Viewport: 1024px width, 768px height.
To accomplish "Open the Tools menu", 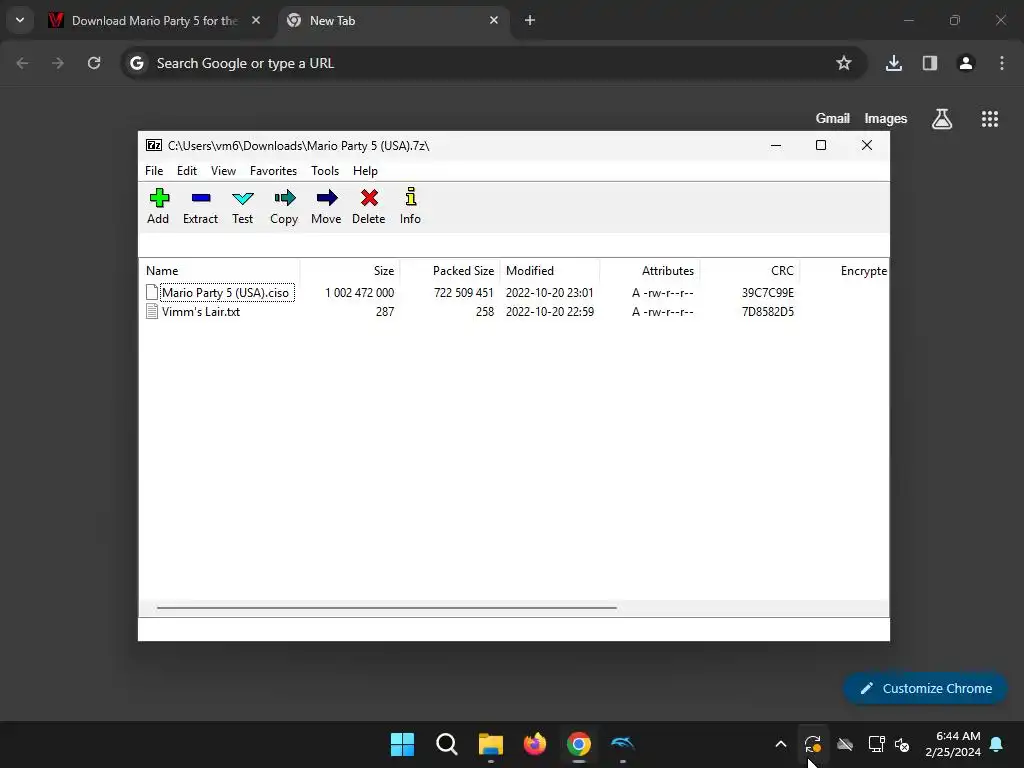I will pyautogui.click(x=325, y=170).
